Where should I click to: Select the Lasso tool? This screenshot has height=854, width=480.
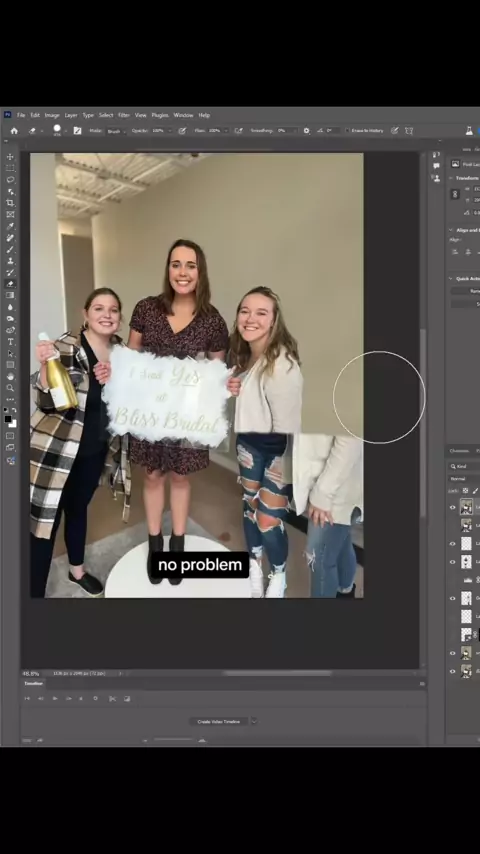10,180
